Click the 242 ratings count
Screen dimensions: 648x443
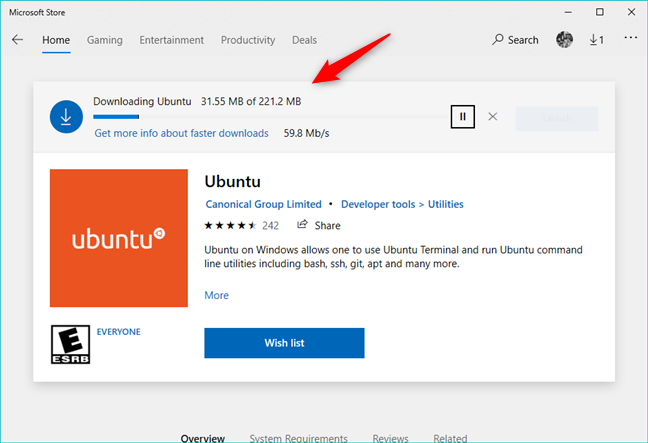point(271,226)
